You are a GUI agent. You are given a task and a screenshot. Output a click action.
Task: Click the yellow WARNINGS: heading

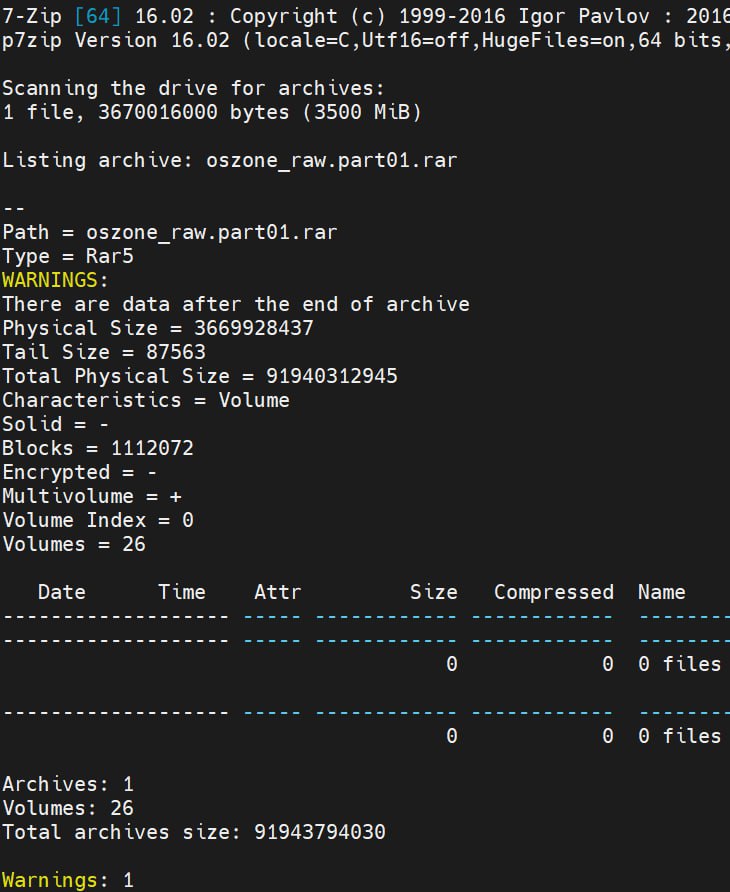point(55,280)
